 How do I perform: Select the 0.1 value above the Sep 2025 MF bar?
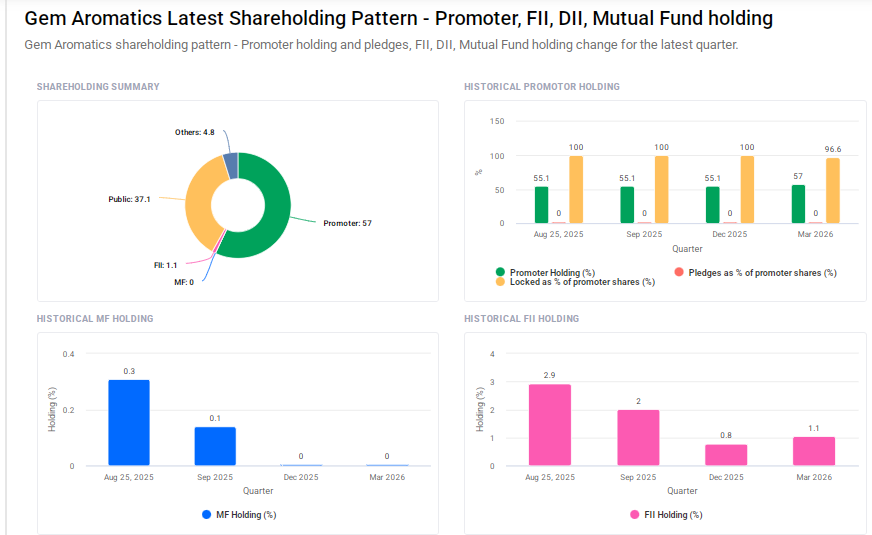[215, 418]
